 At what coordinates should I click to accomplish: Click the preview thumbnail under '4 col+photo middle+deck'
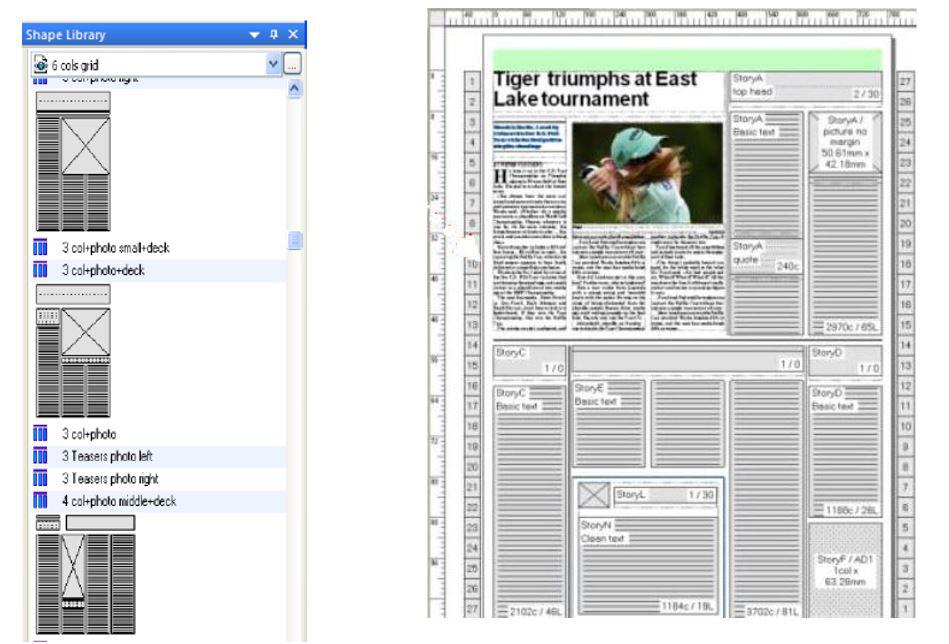[85, 574]
